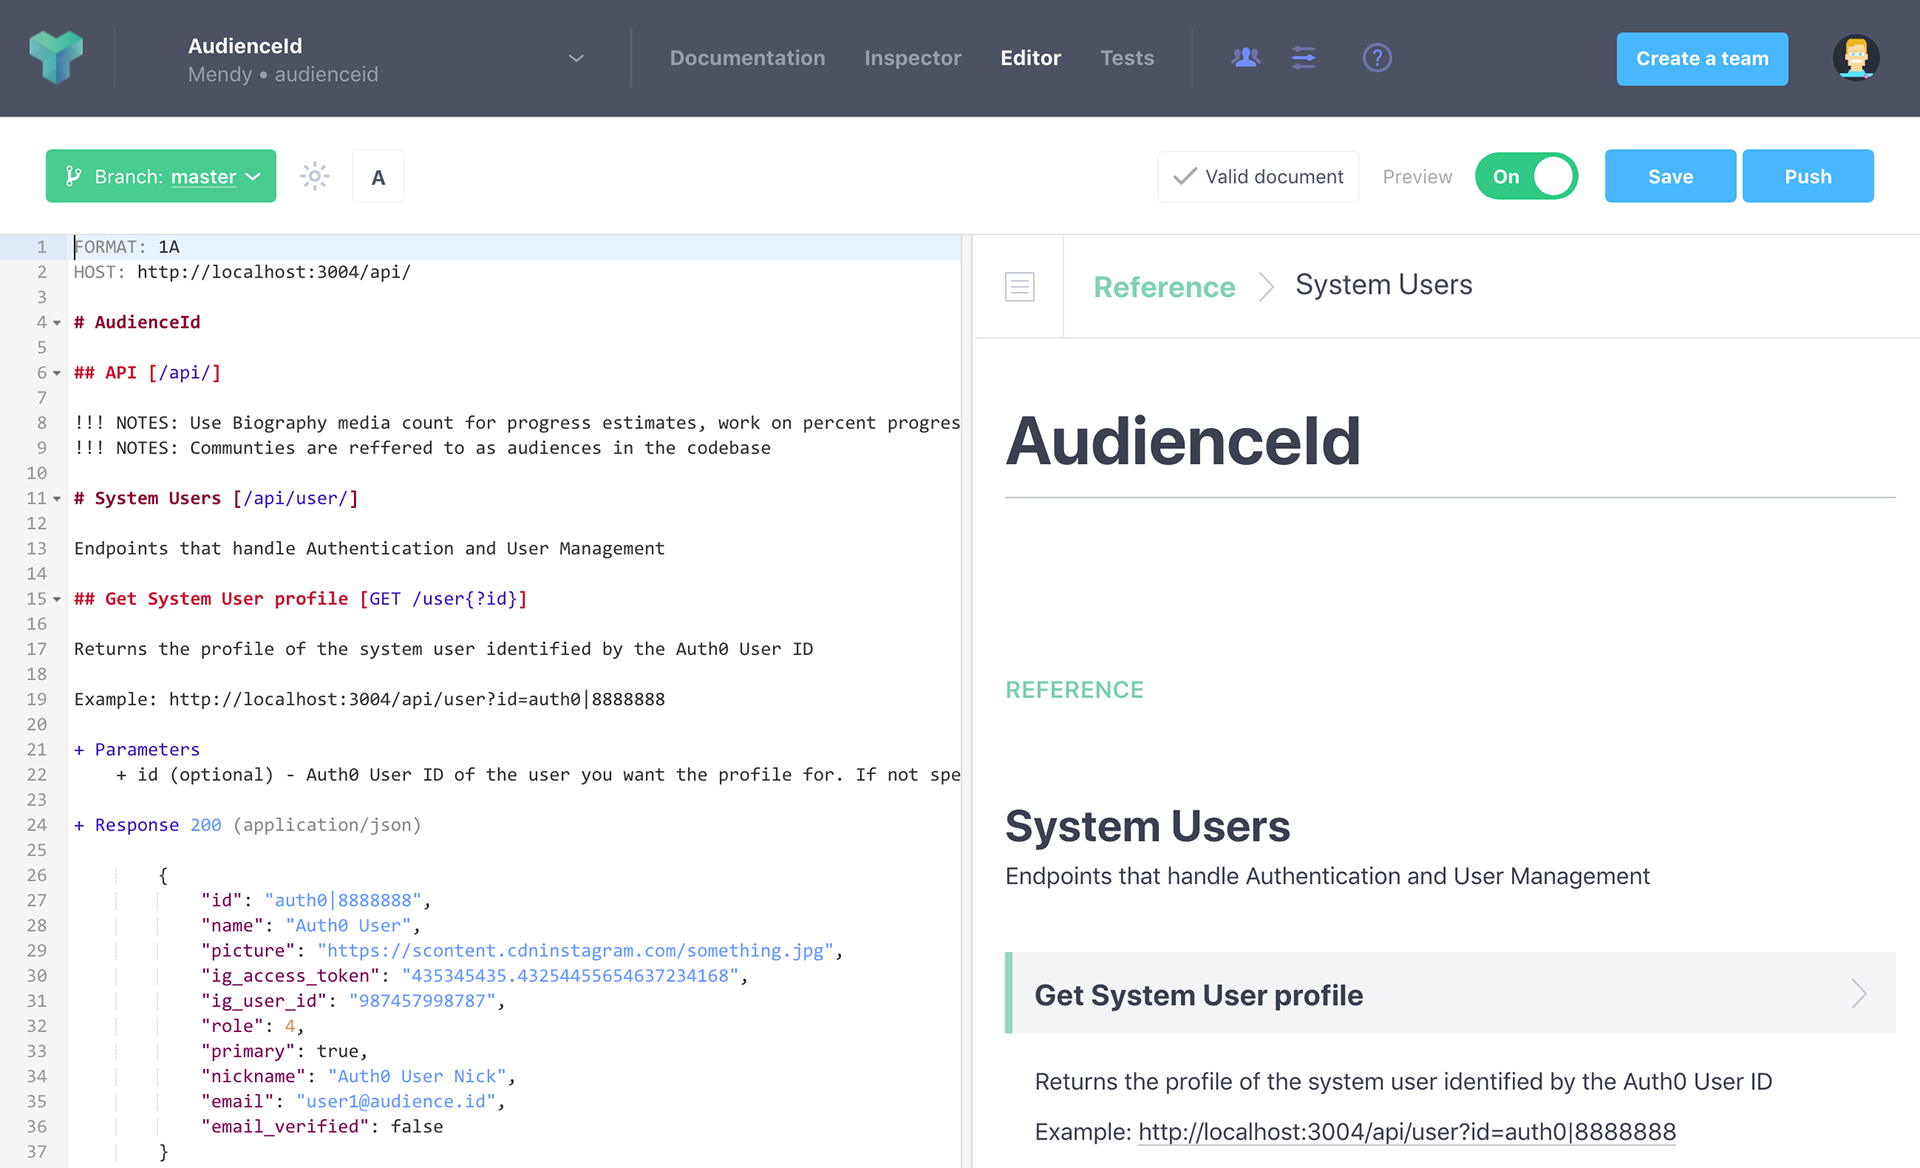
Task: Click the '# AudienceId' line in editor
Action: pyautogui.click(x=137, y=322)
